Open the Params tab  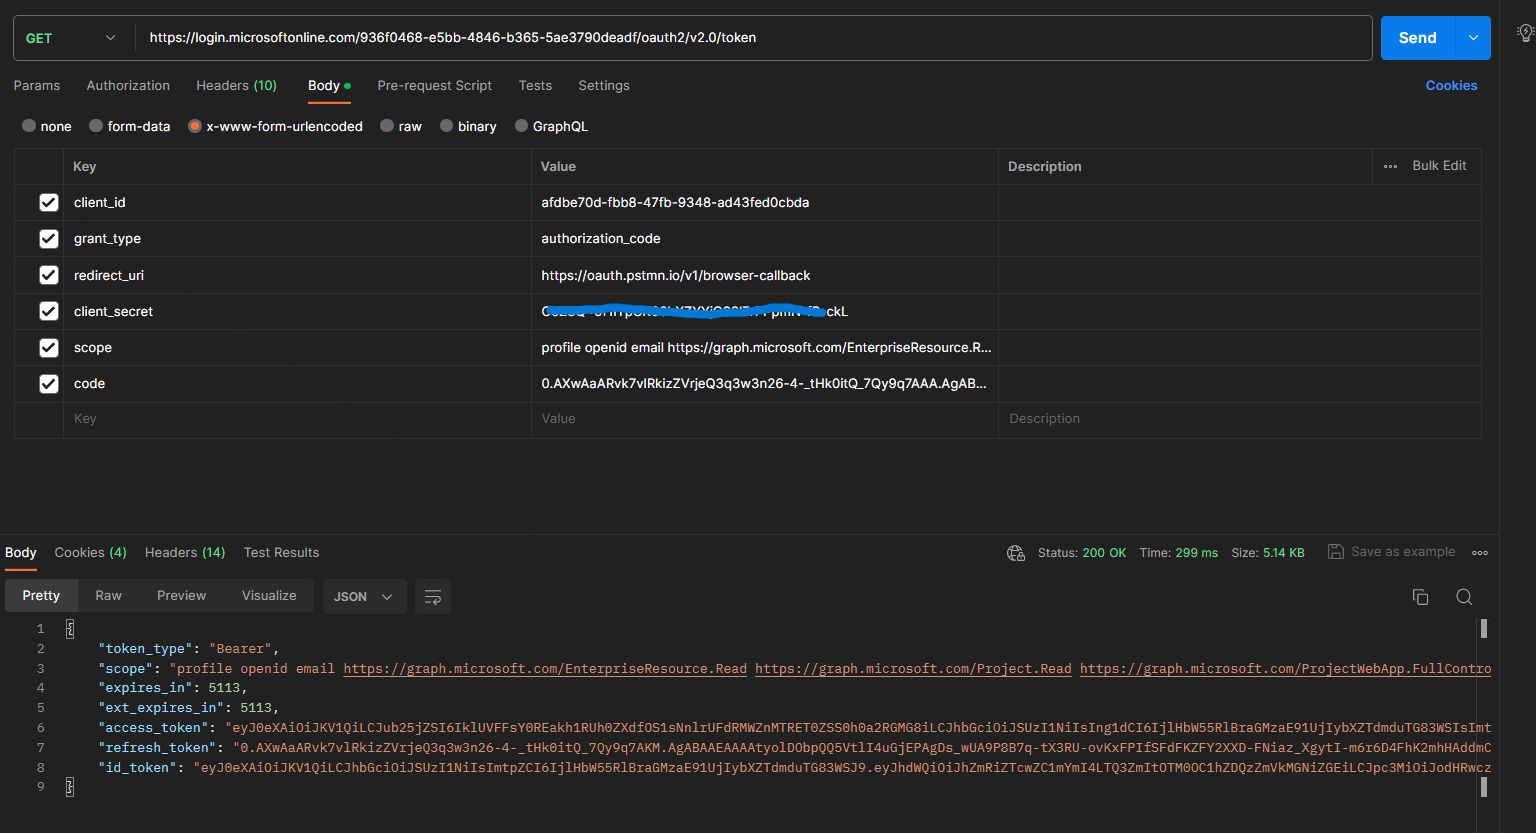[x=37, y=86]
